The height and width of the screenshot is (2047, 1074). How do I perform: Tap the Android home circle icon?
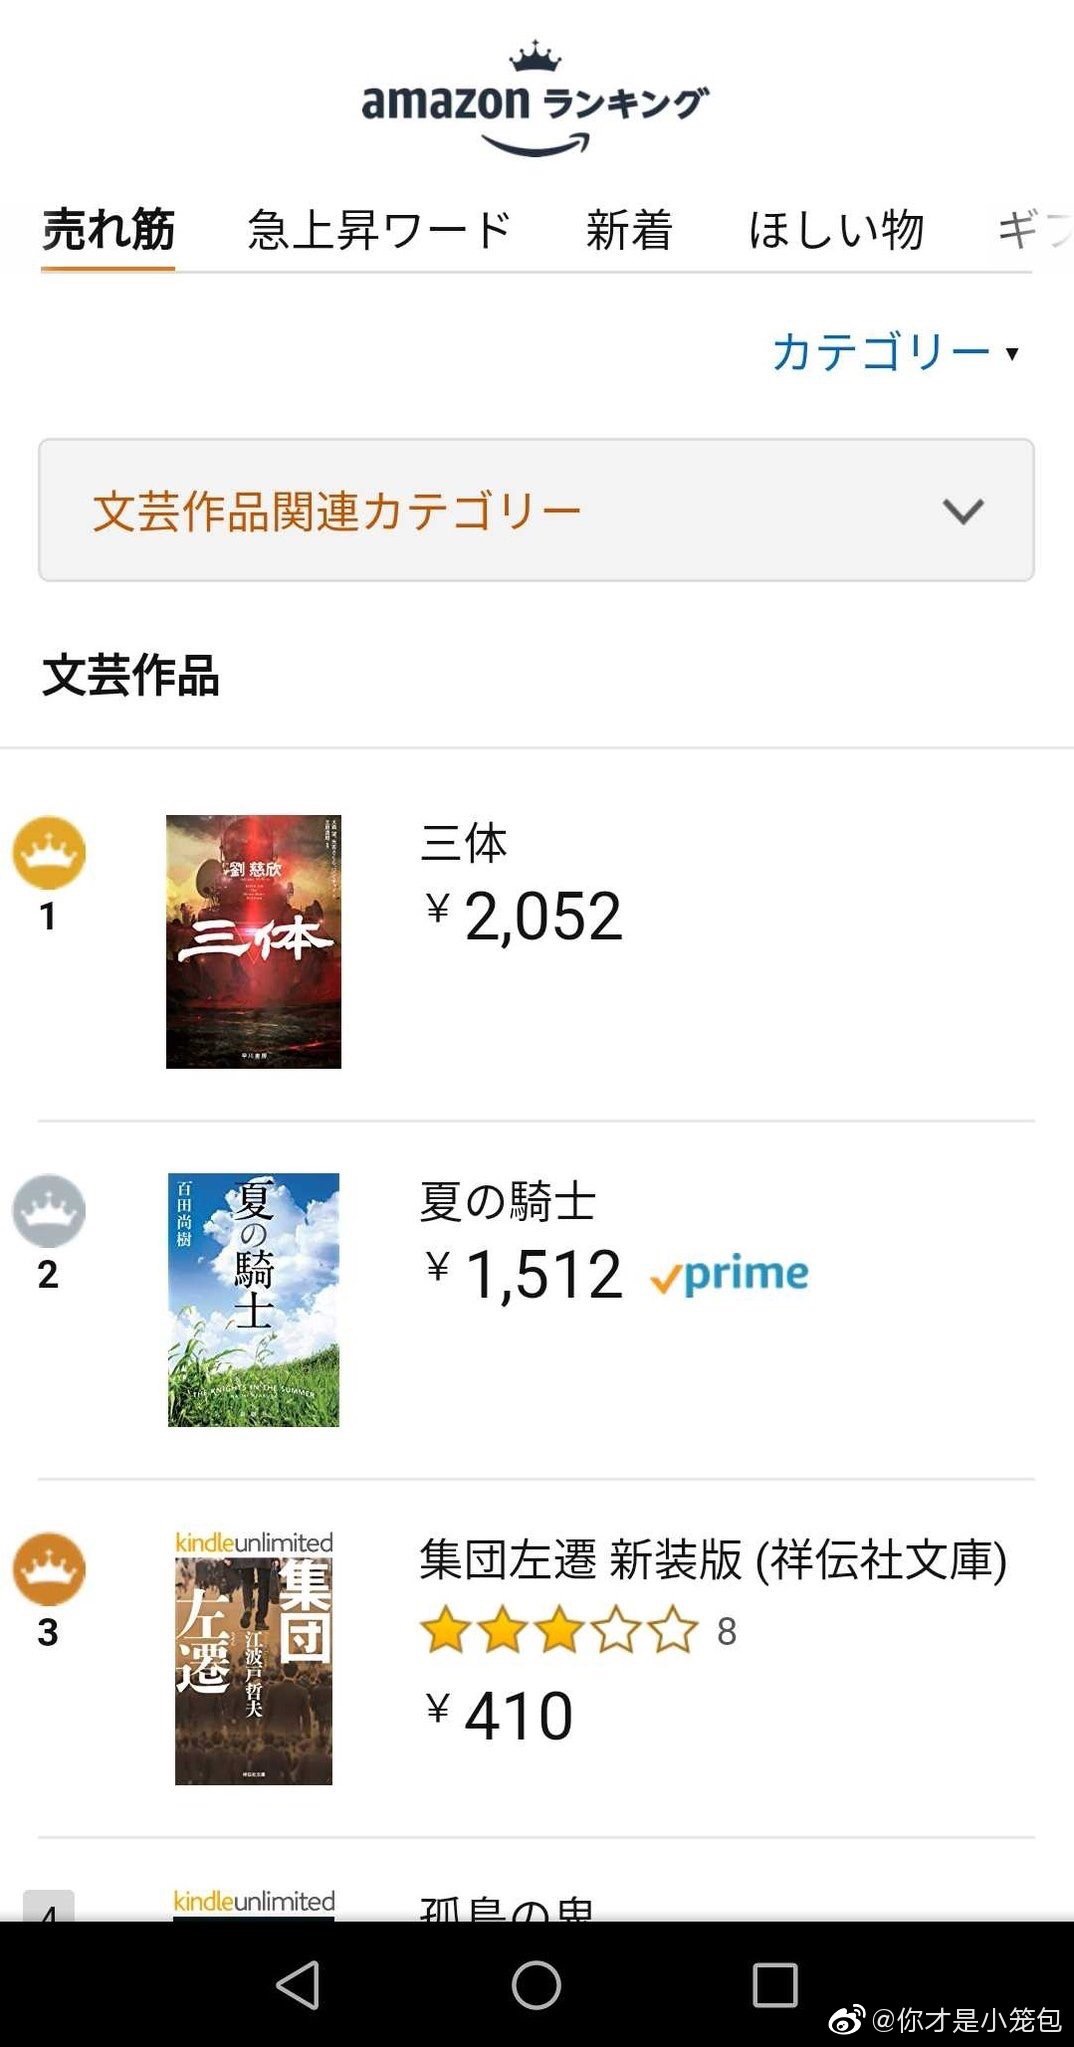point(536,1985)
